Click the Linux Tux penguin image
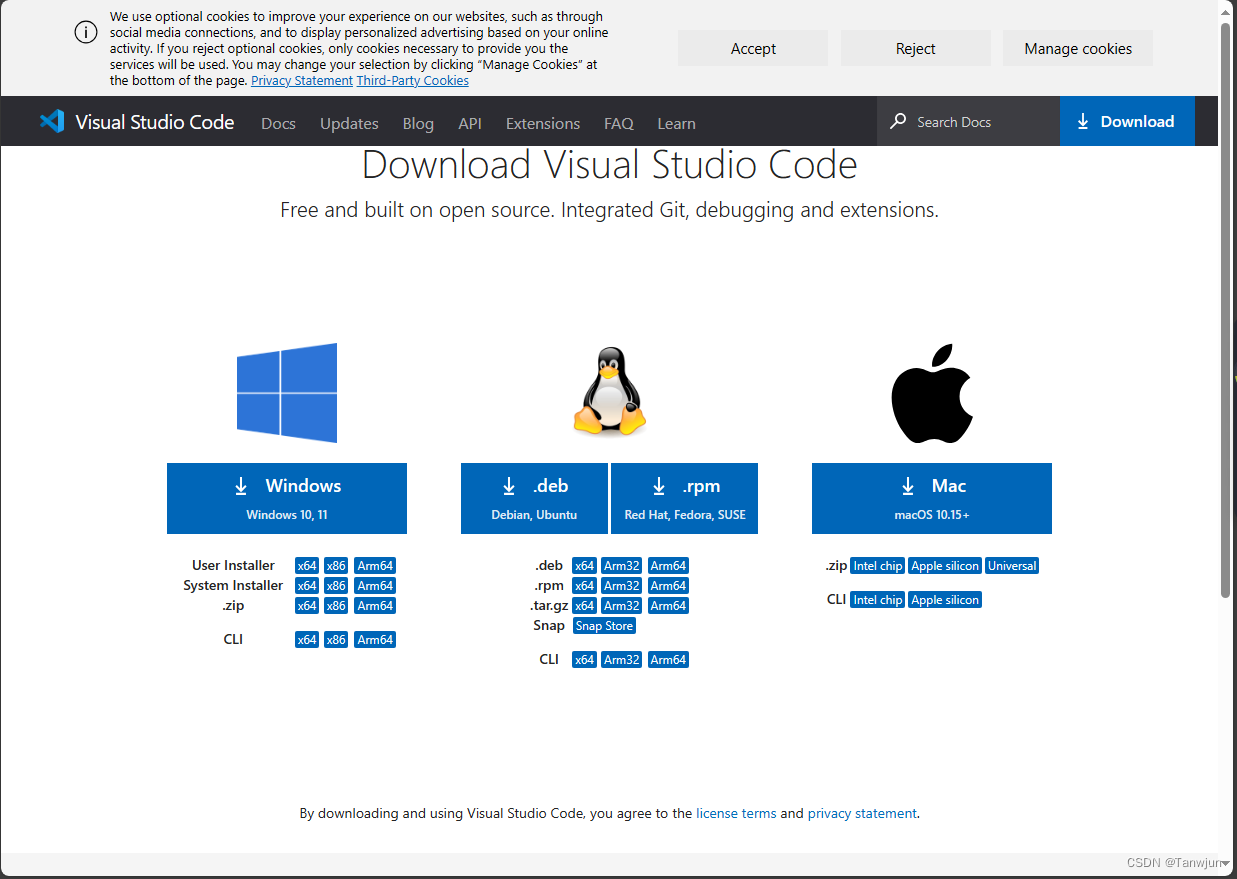1237x879 pixels. [x=609, y=391]
